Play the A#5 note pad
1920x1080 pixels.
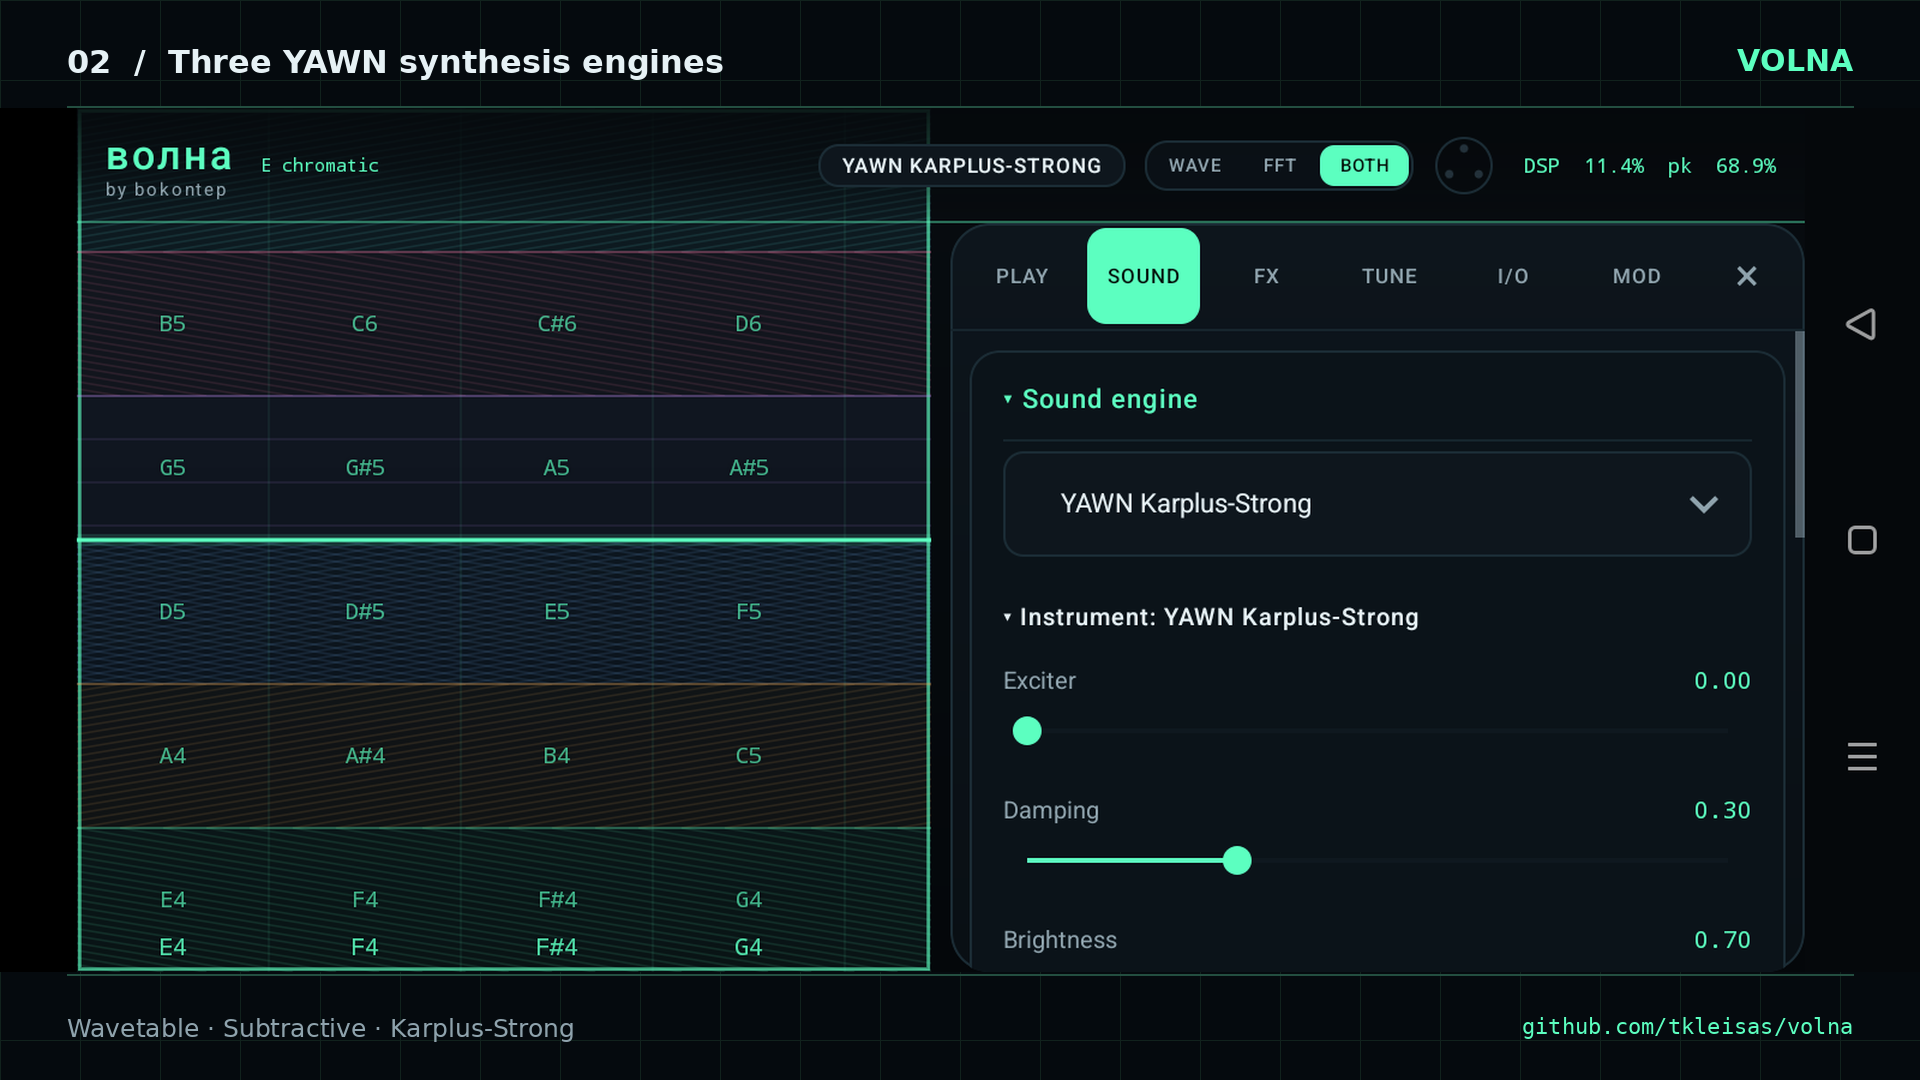pos(749,468)
